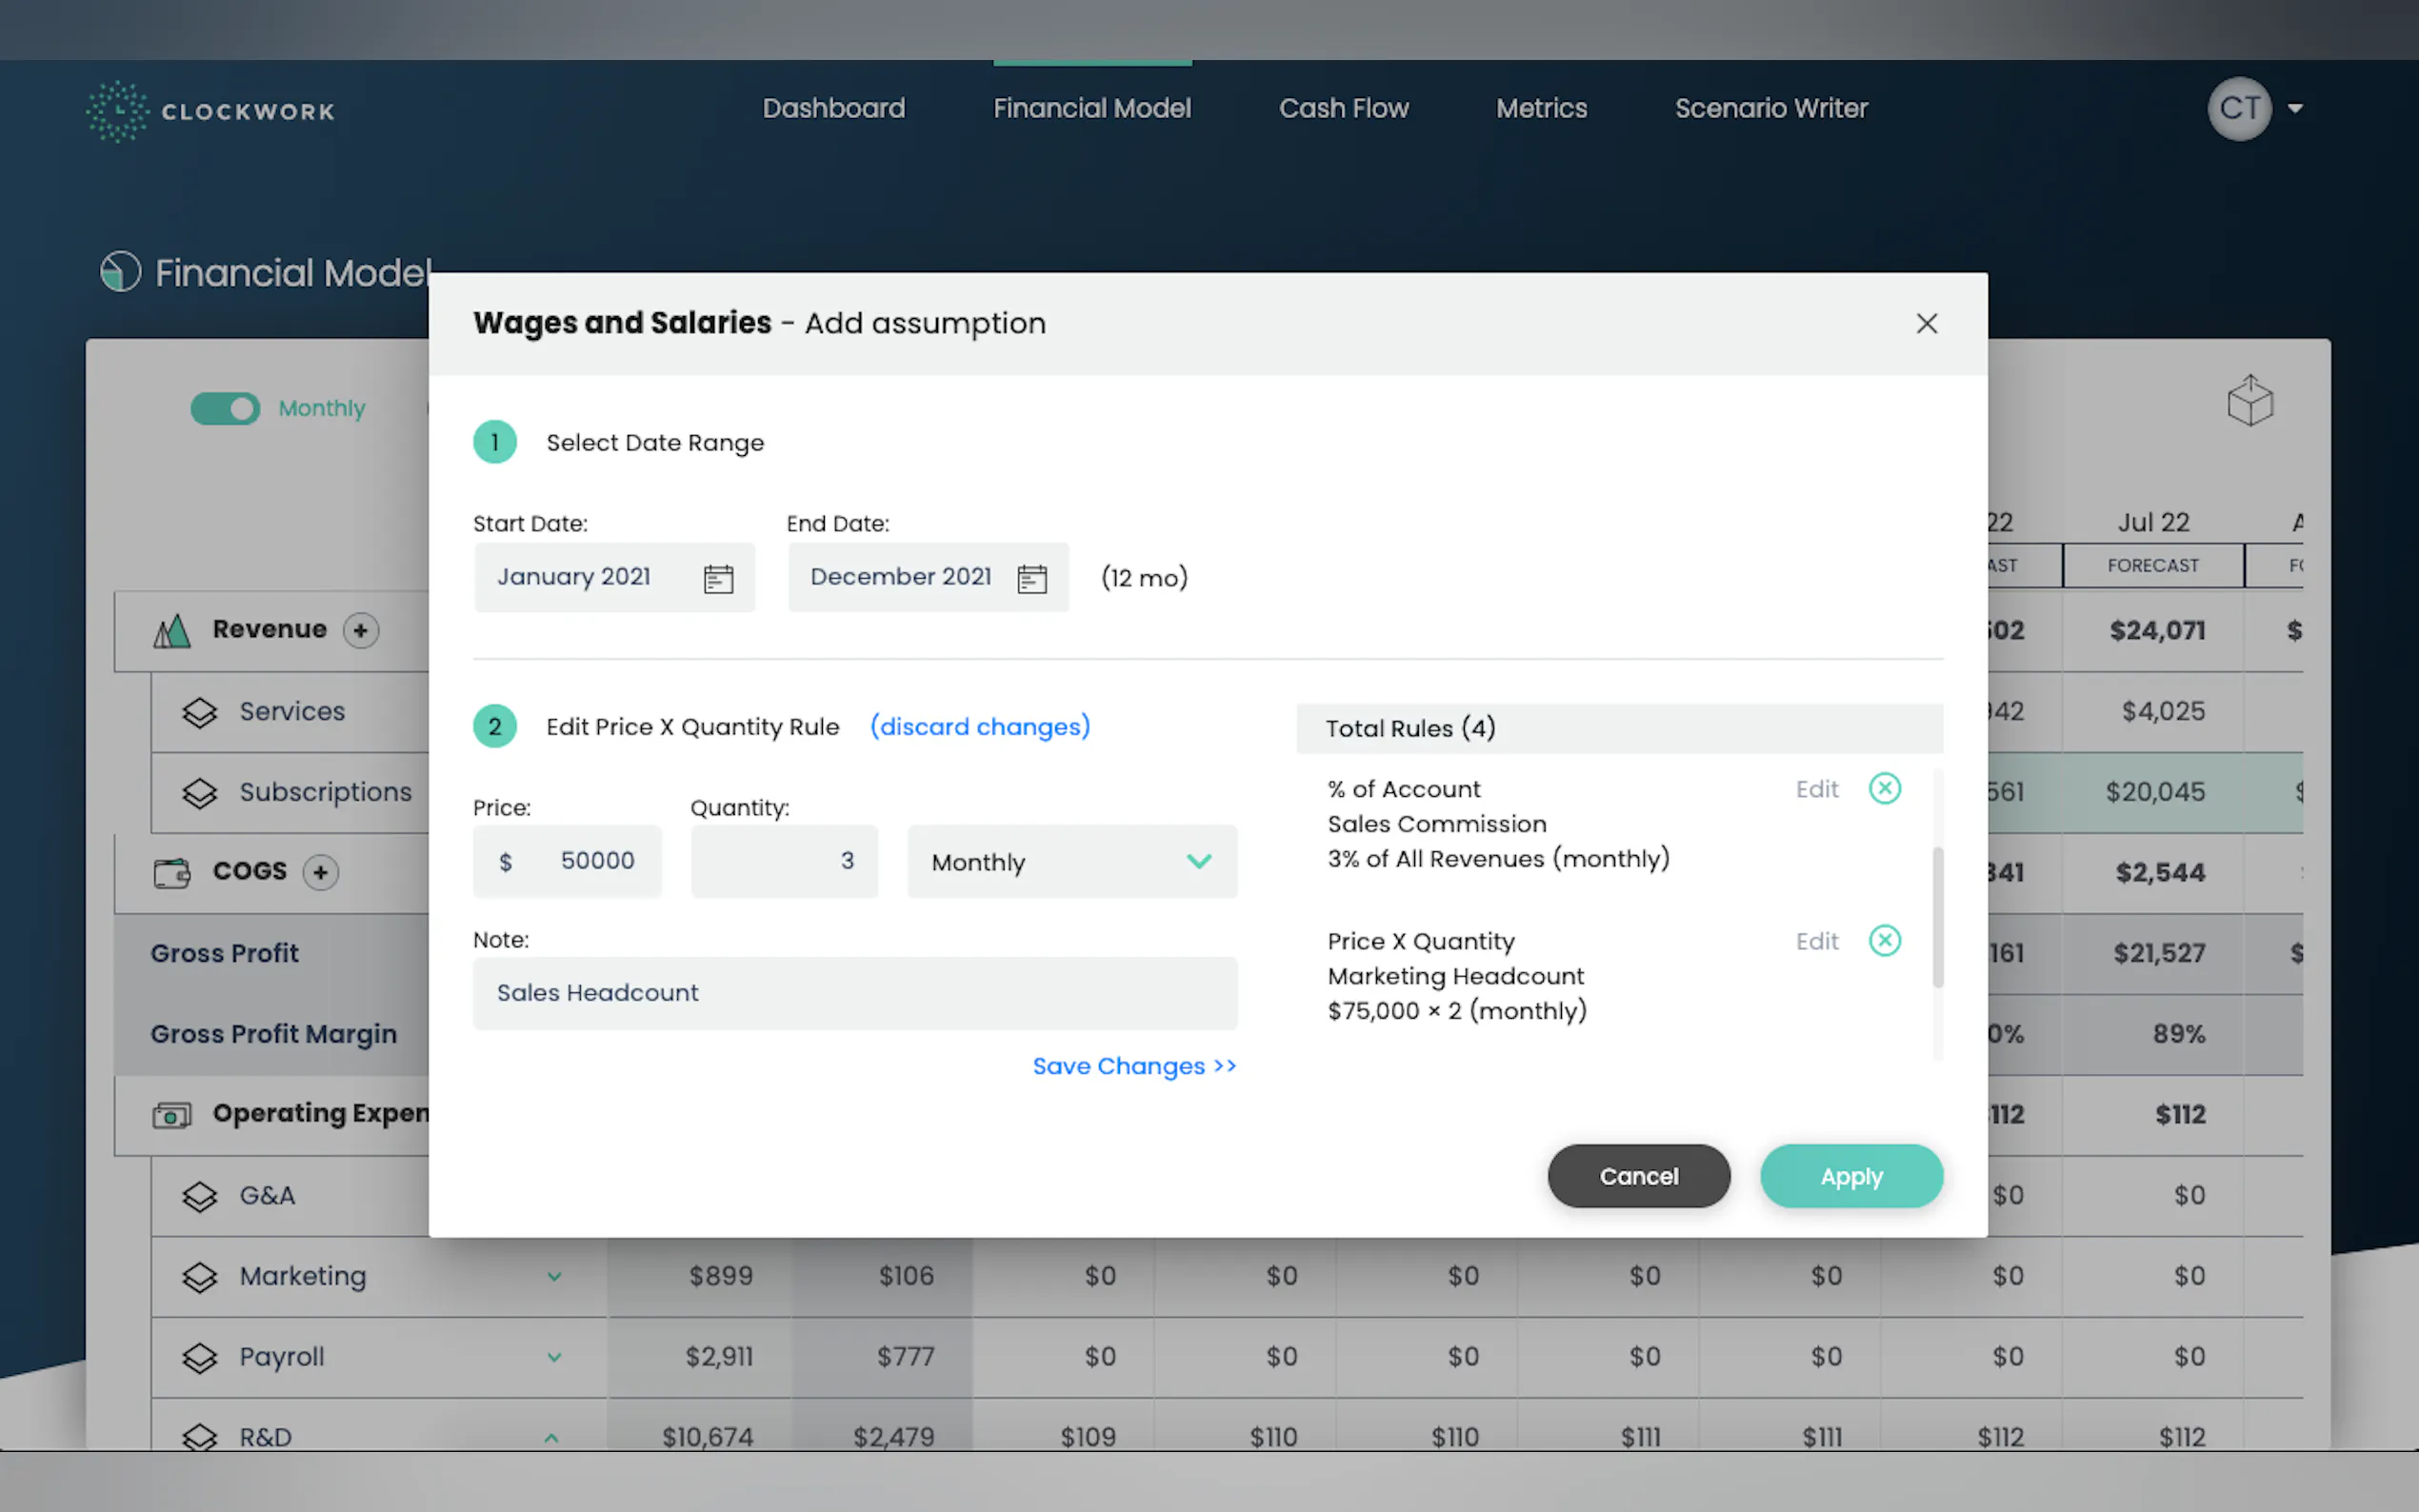Expand the Marketing row chevron
2419x1512 pixels.
pyautogui.click(x=554, y=1277)
